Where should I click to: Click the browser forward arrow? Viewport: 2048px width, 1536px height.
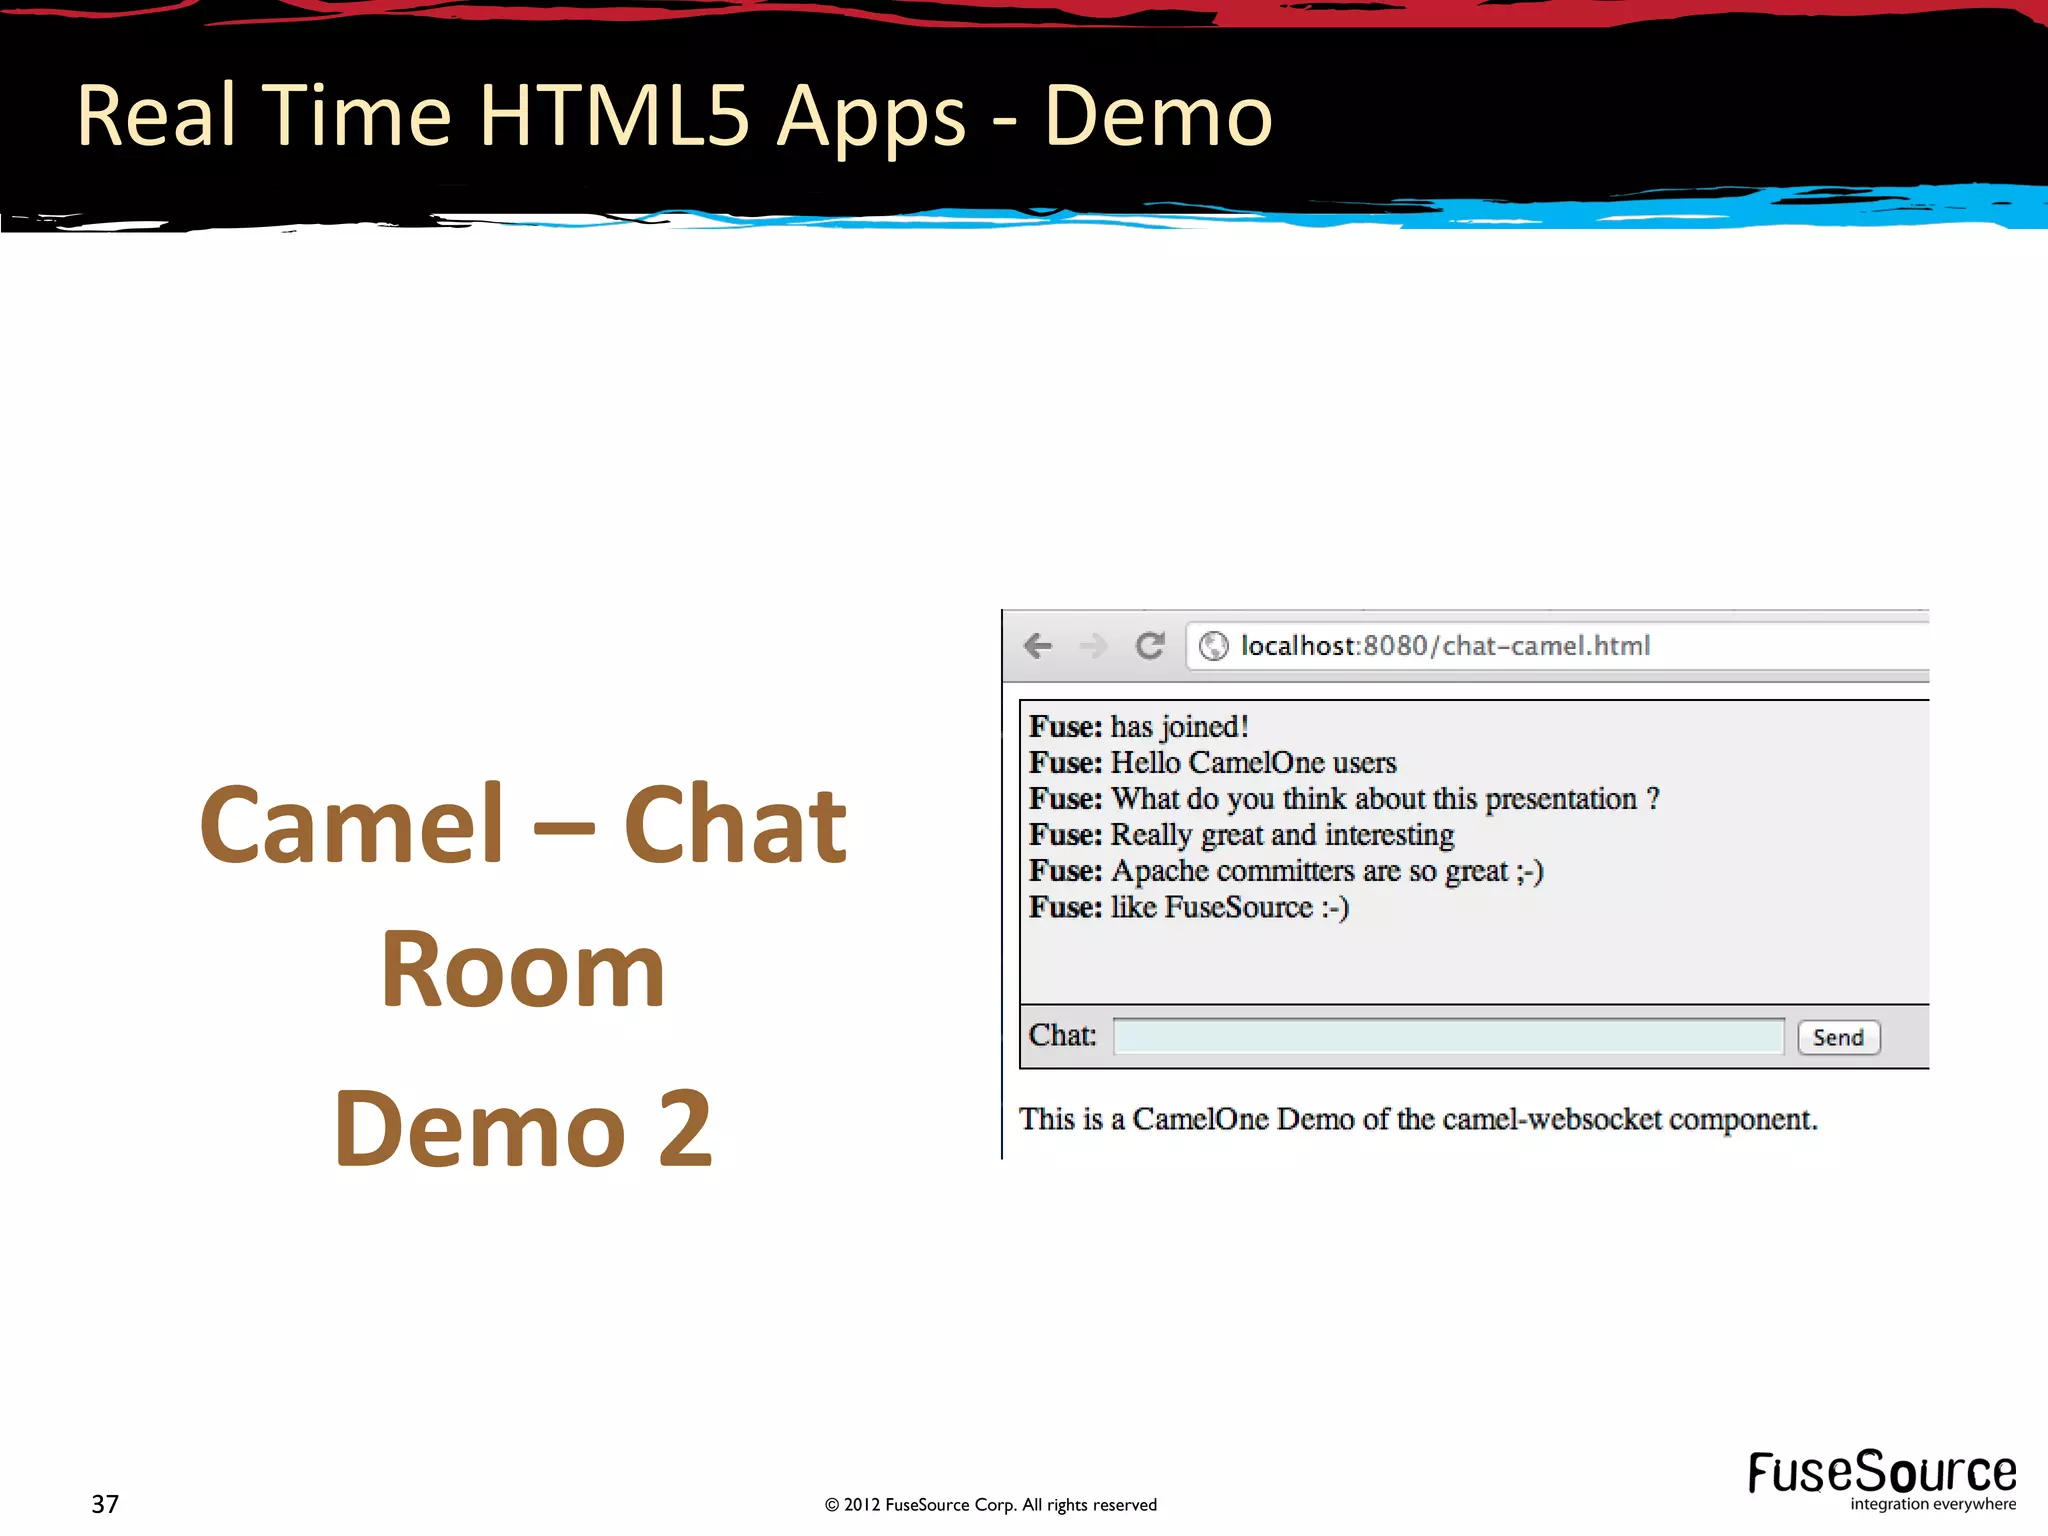click(1094, 646)
